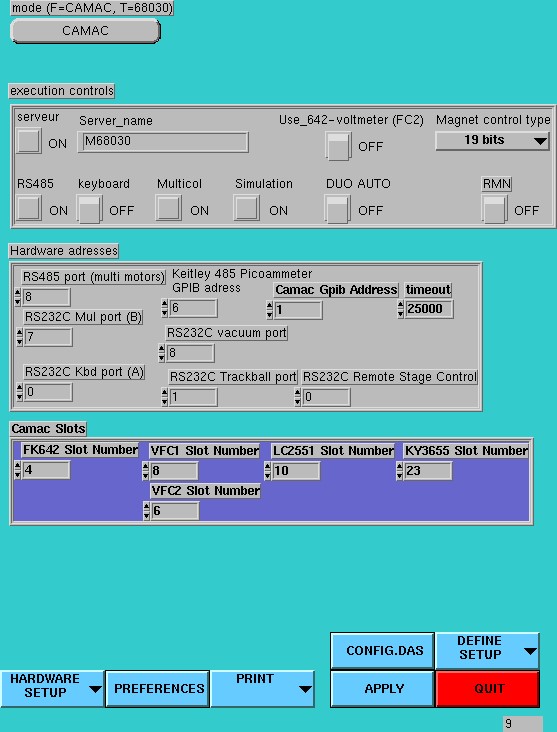The height and width of the screenshot is (732, 557).
Task: Click the KY3655 Slot Number field
Action: pyautogui.click(x=428, y=471)
